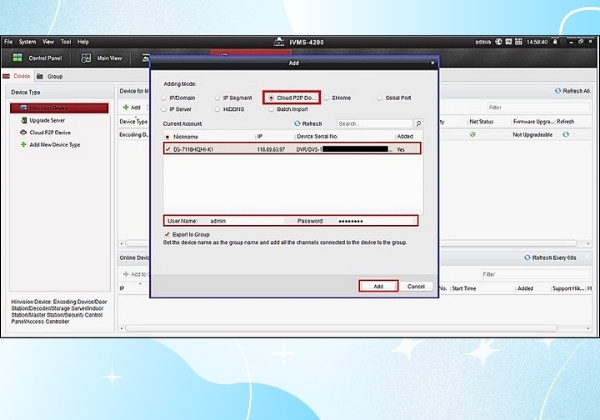Viewport: 600px width, 420px height.
Task: Toggle the Export to Group checkbox
Action: (x=167, y=234)
